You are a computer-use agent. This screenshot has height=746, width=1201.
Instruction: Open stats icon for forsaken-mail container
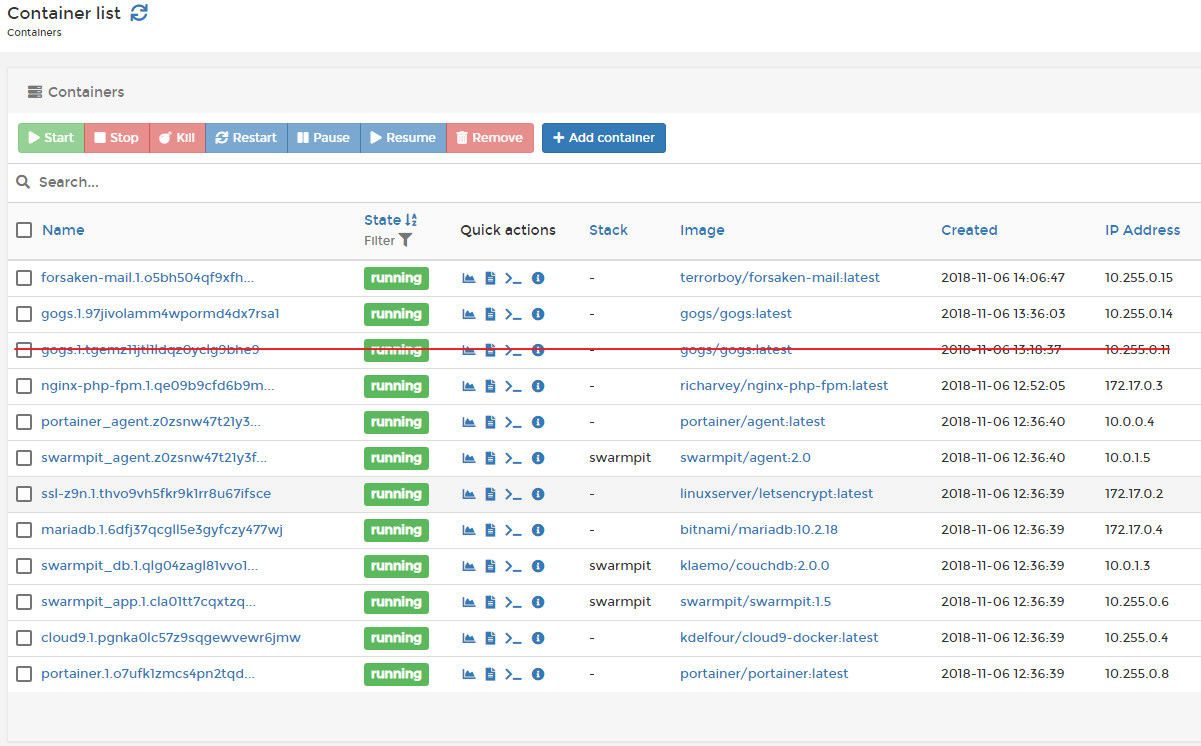(468, 278)
